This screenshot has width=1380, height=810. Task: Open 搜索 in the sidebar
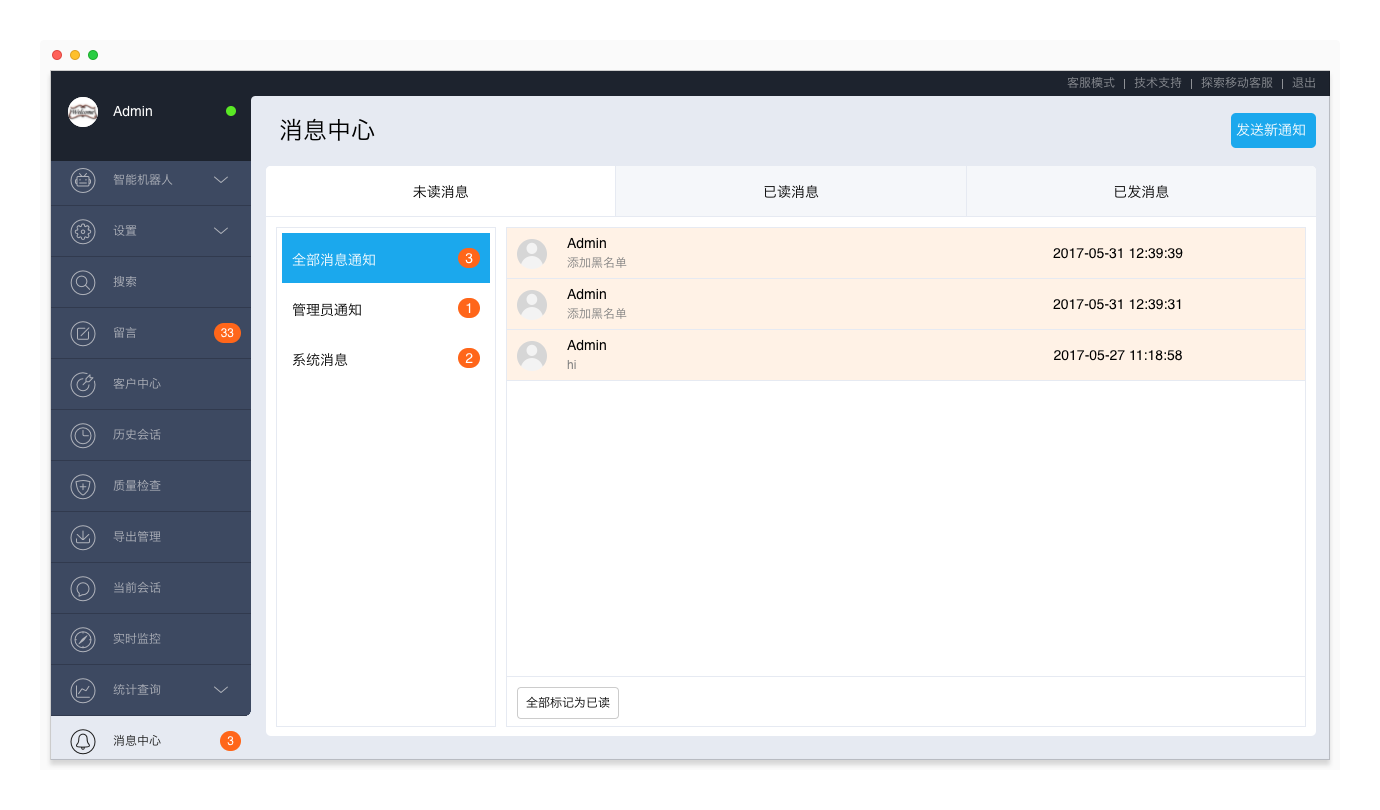point(125,282)
